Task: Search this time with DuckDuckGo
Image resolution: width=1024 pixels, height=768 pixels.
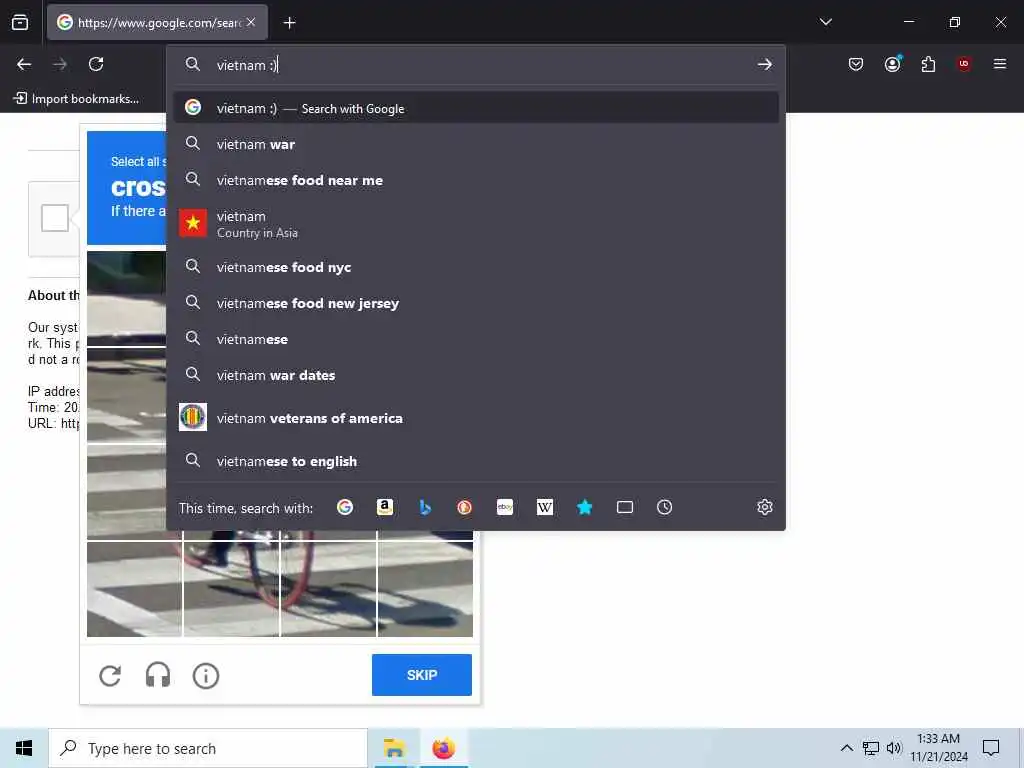Action: [464, 507]
